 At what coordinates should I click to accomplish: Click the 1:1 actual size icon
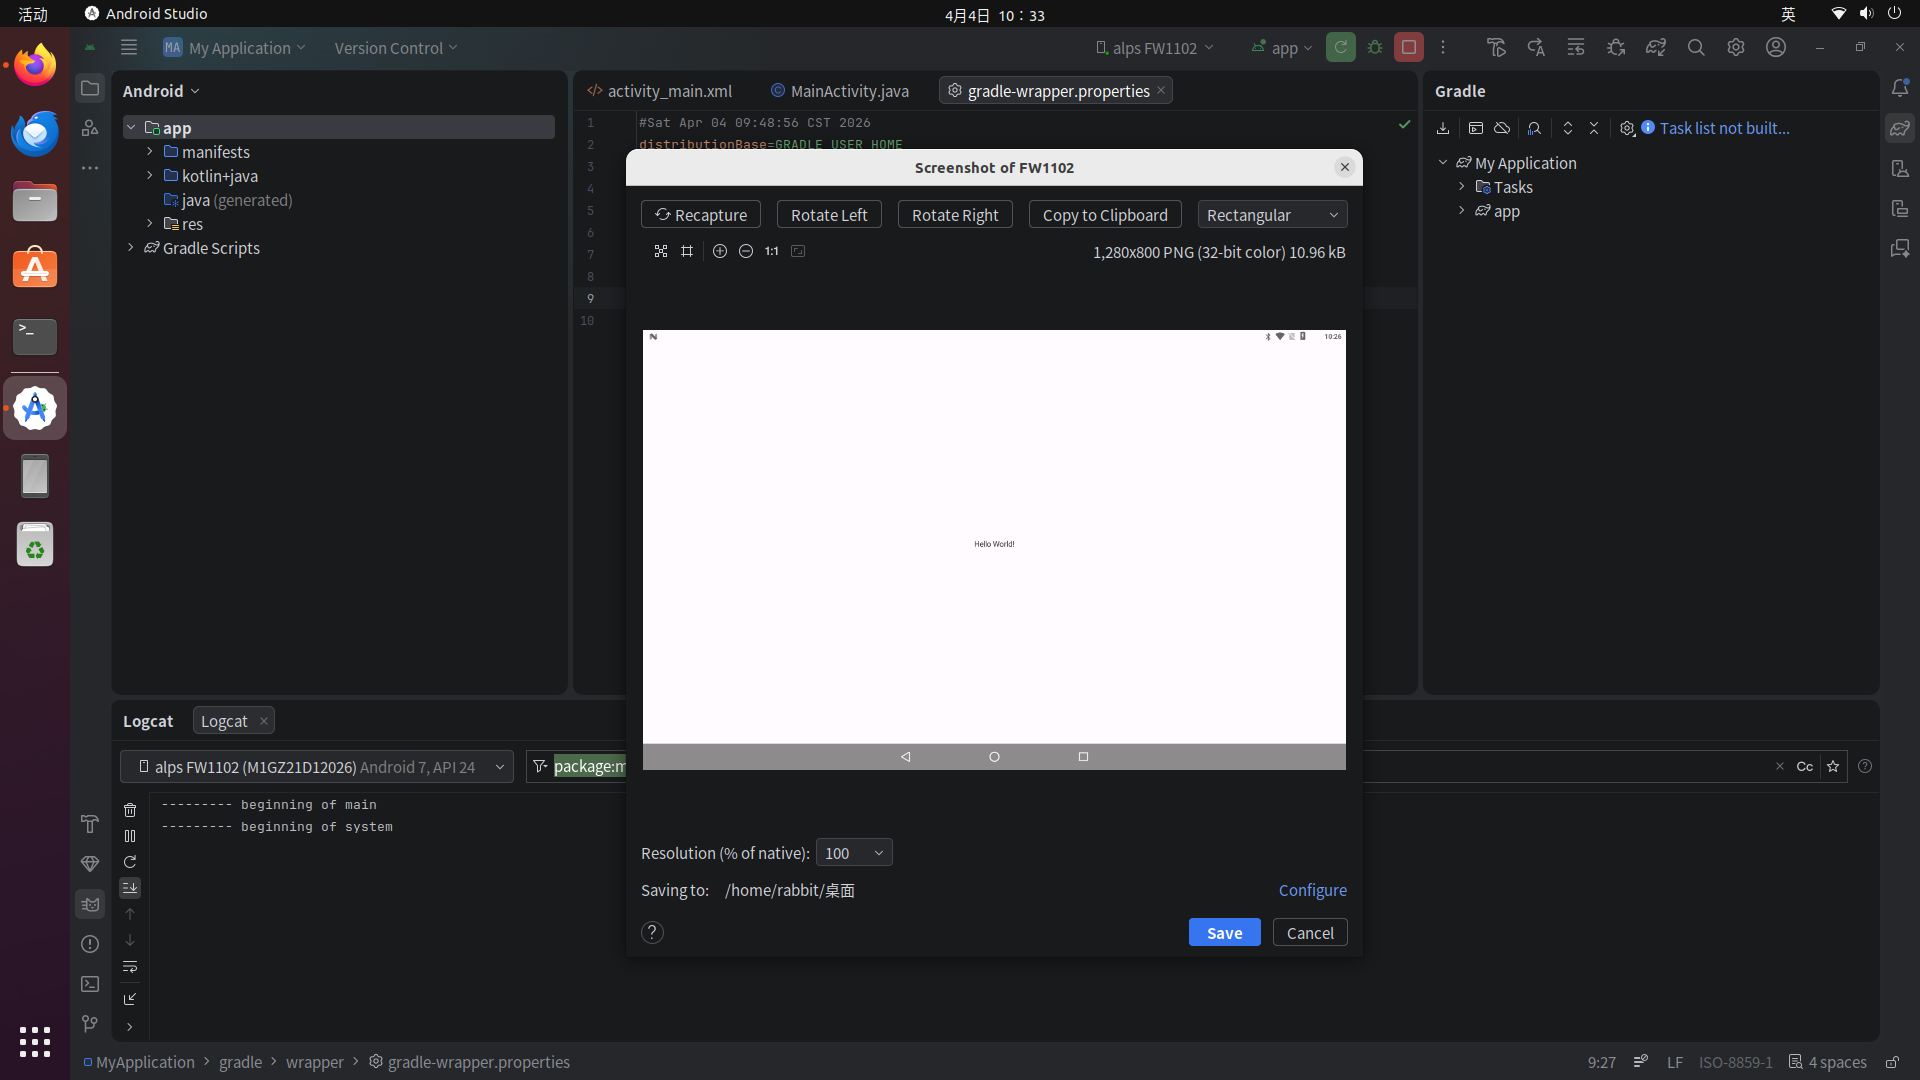coord(772,251)
